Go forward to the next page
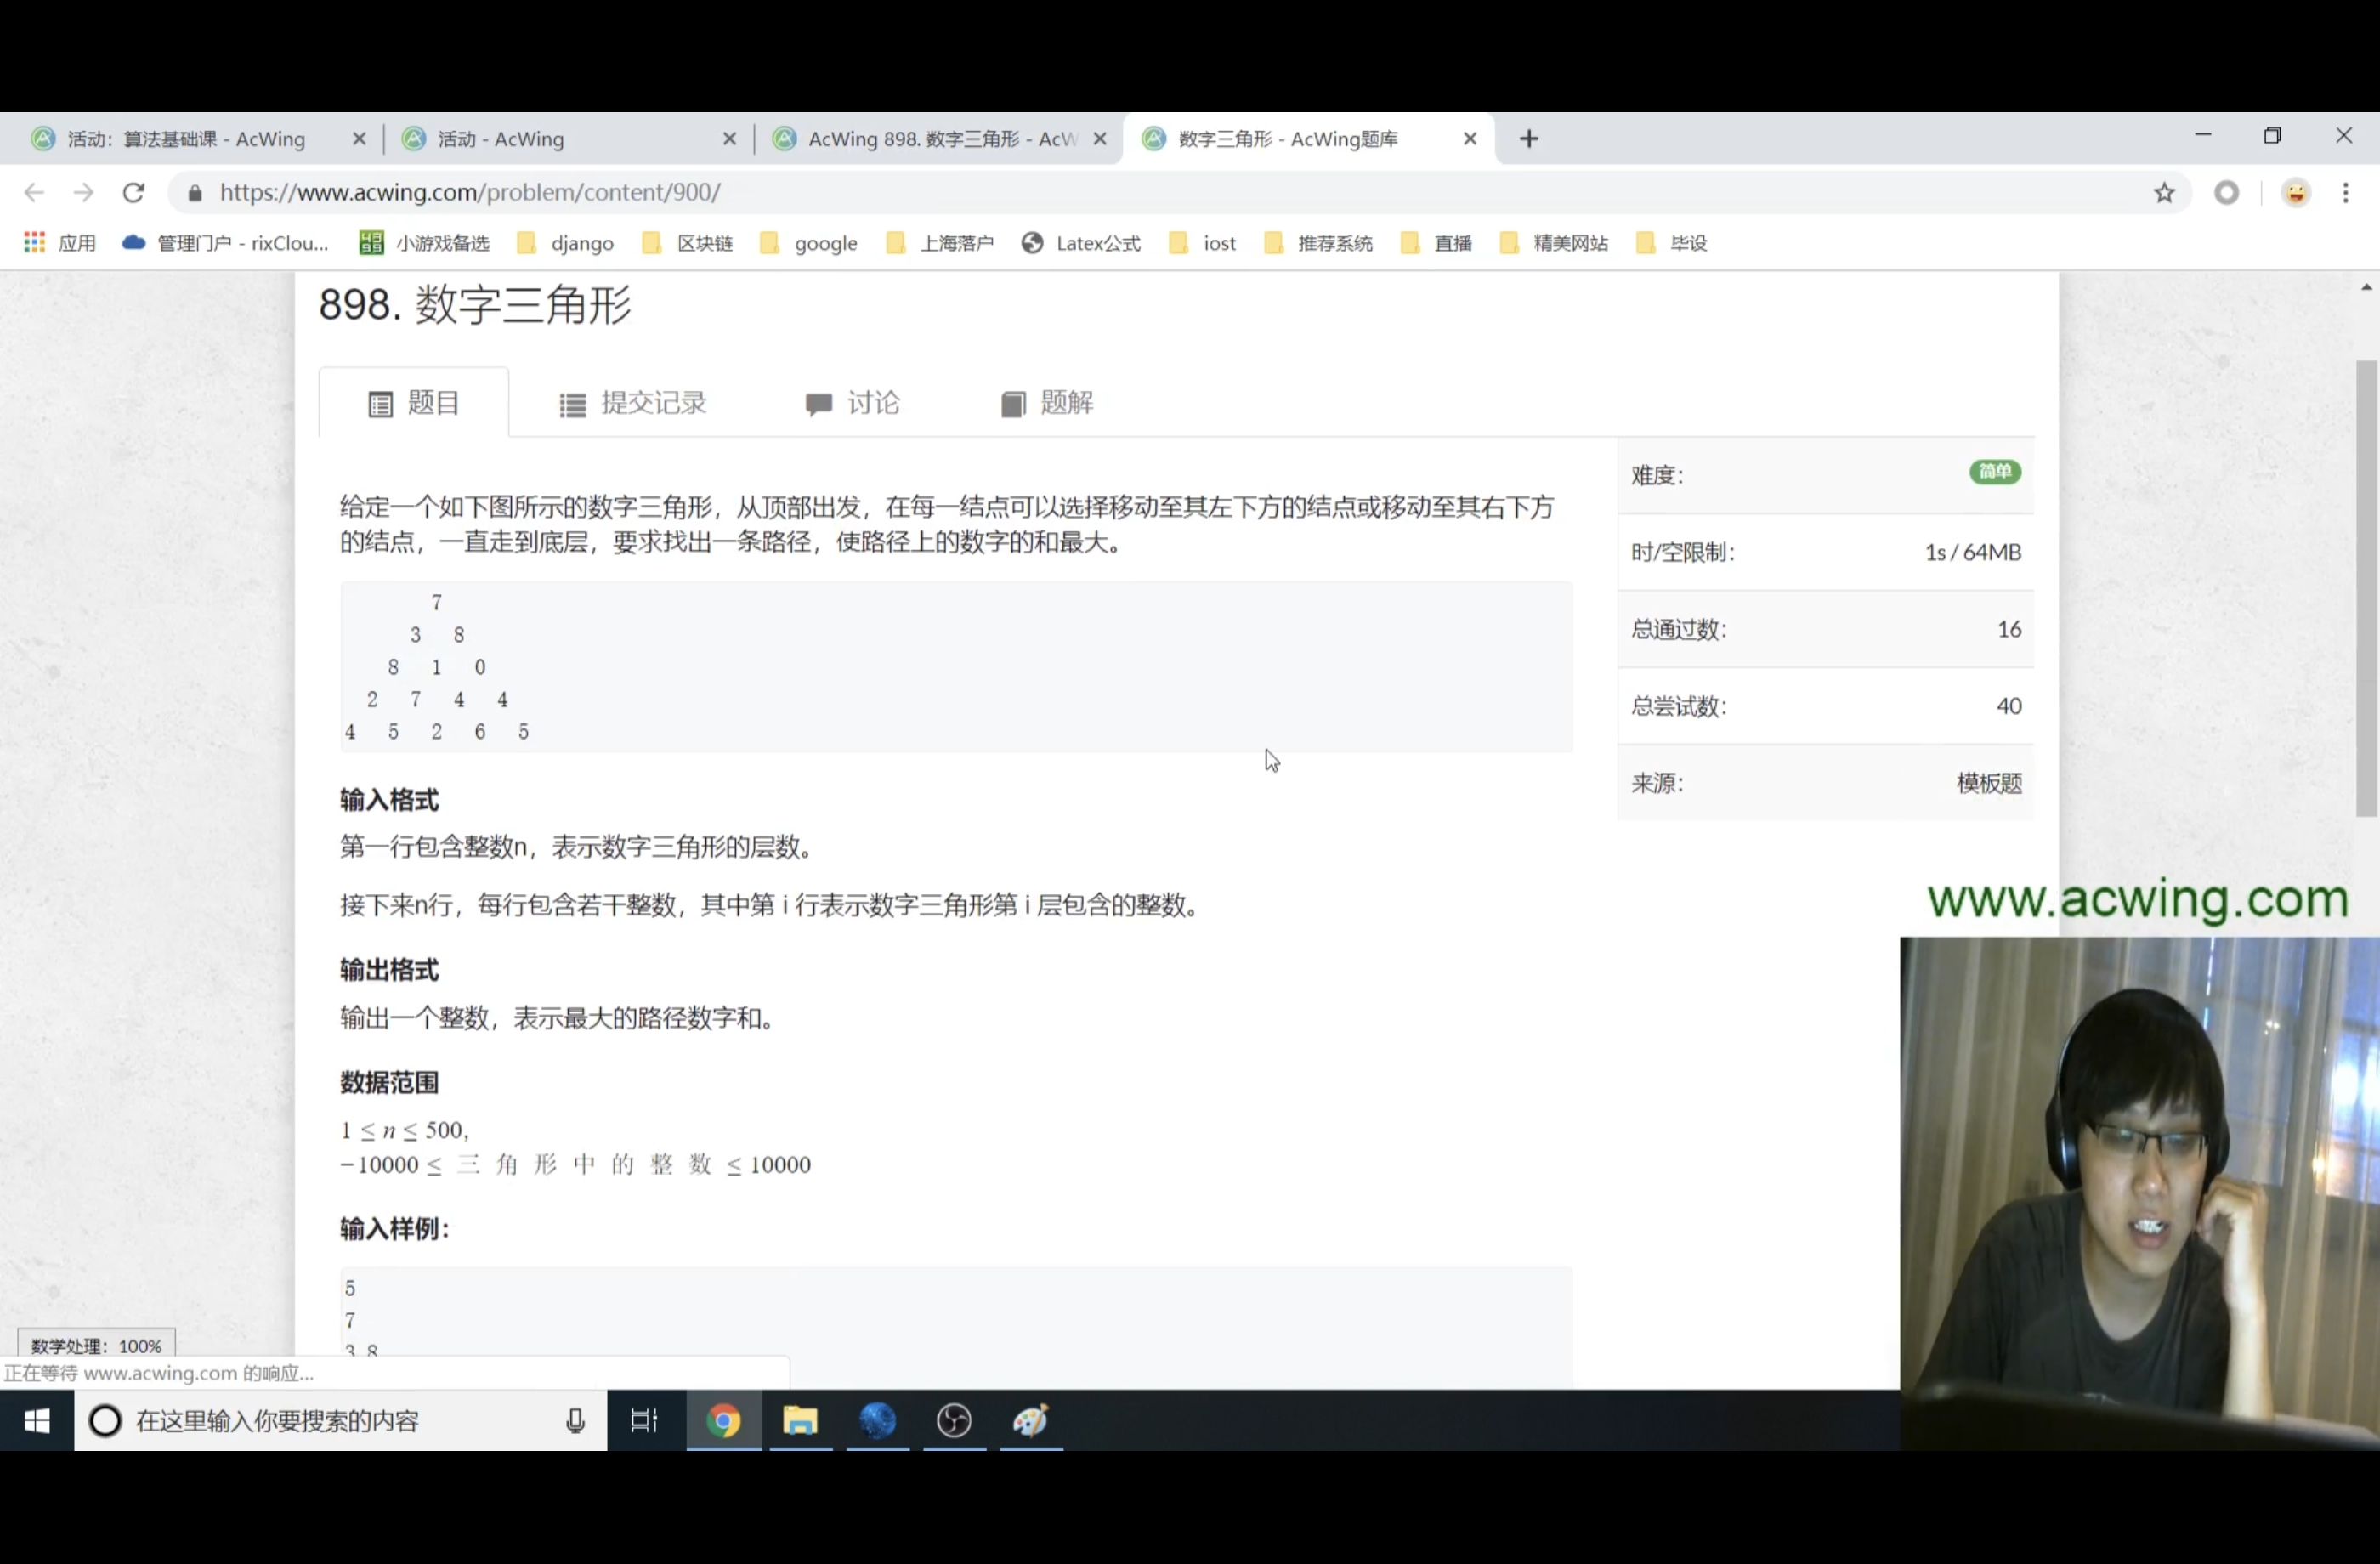This screenshot has width=2380, height=1564. coord(84,192)
